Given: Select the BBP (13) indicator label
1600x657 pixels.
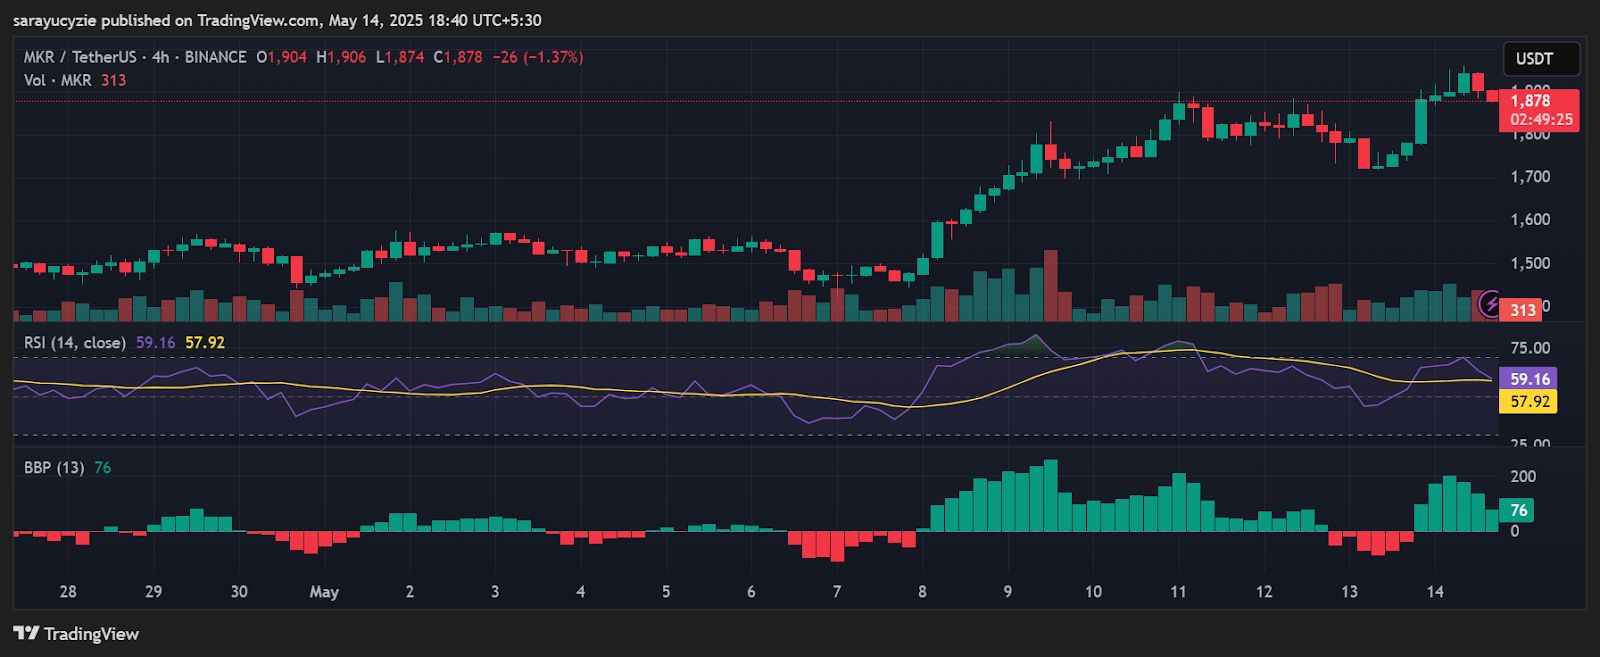Looking at the screenshot, I should (x=54, y=467).
